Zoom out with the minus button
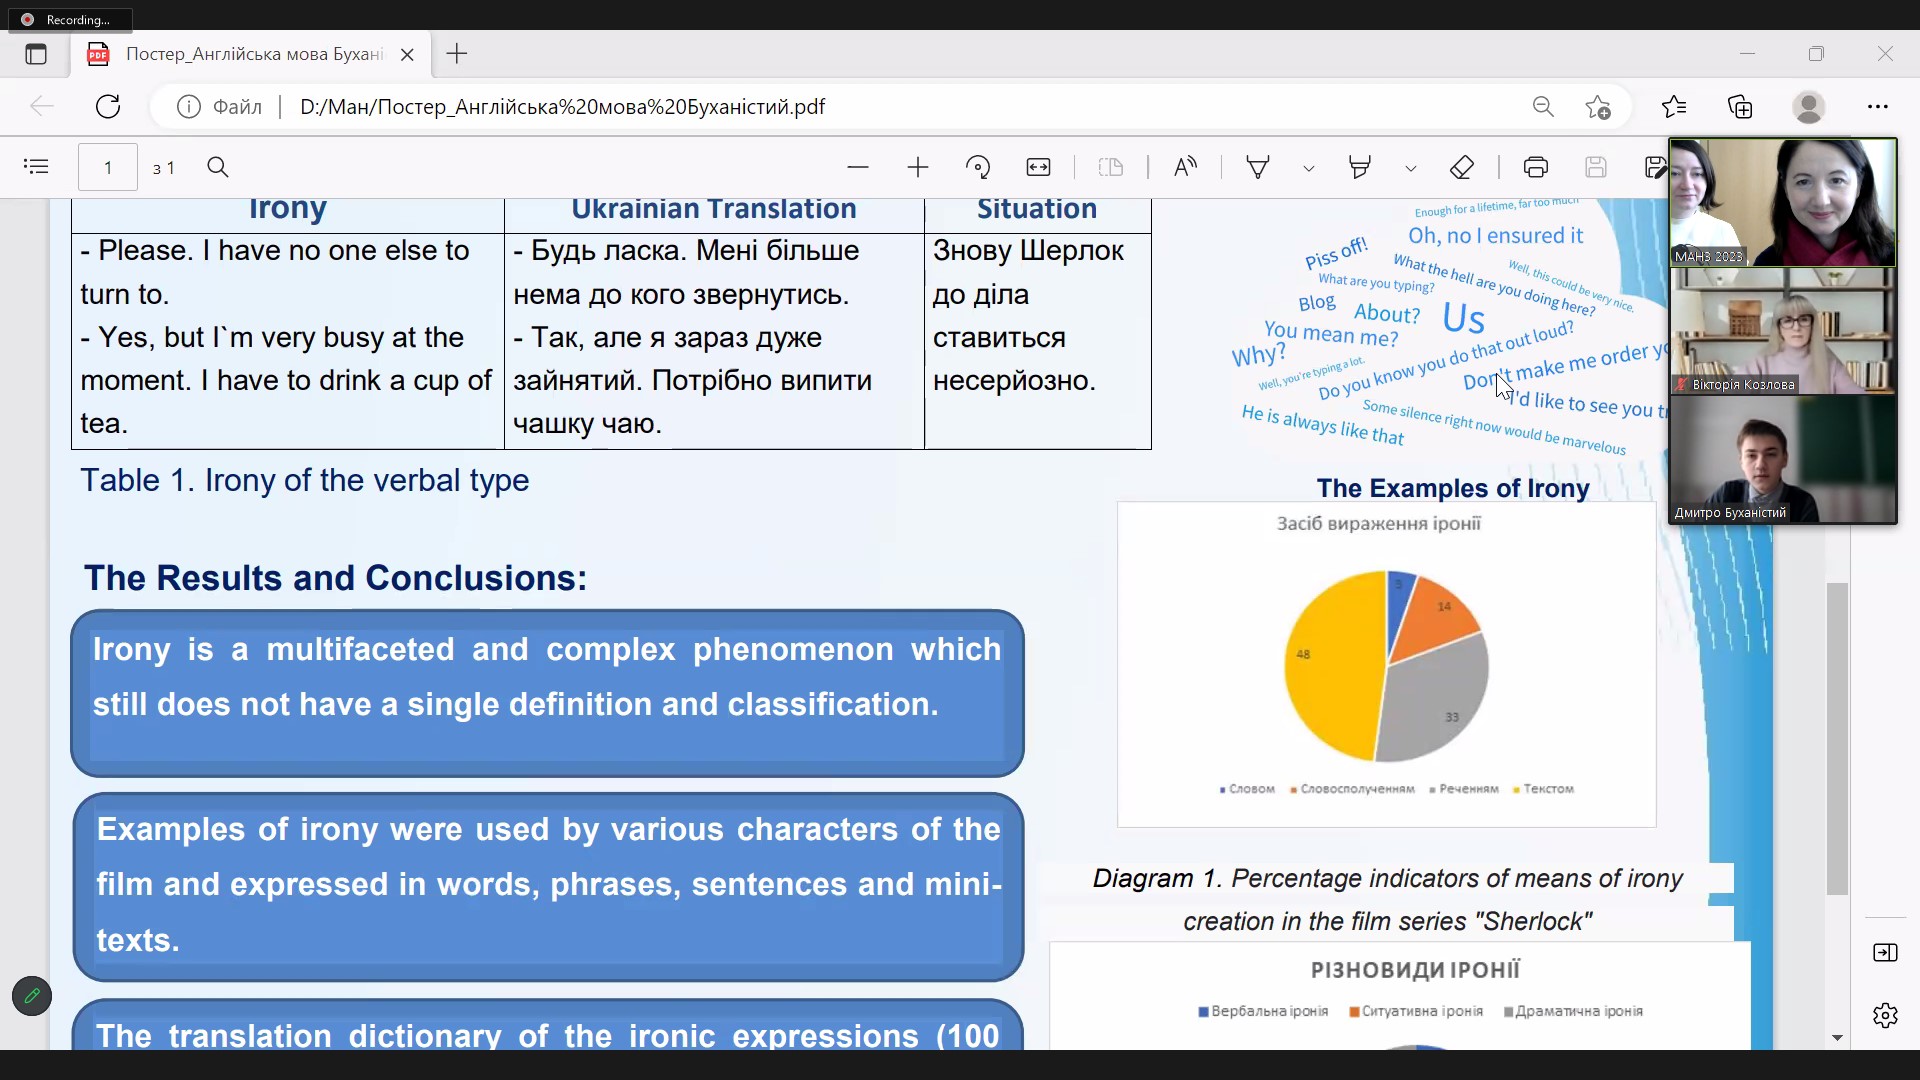The height and width of the screenshot is (1080, 1920). pyautogui.click(x=858, y=167)
